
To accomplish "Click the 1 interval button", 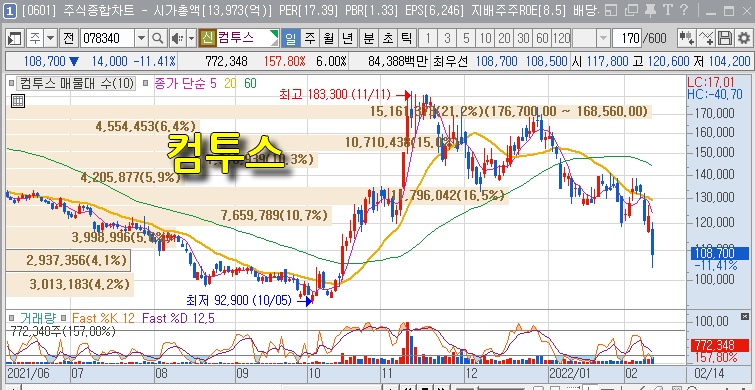I will [428, 38].
